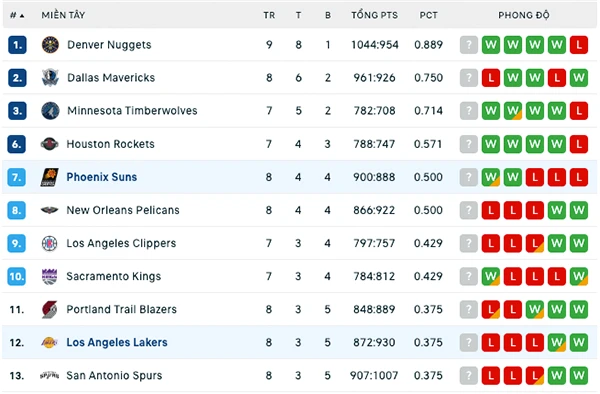Image resolution: width=600 pixels, height=394 pixels.
Task: Sort by TỔNG PTS column header
Action: [375, 15]
